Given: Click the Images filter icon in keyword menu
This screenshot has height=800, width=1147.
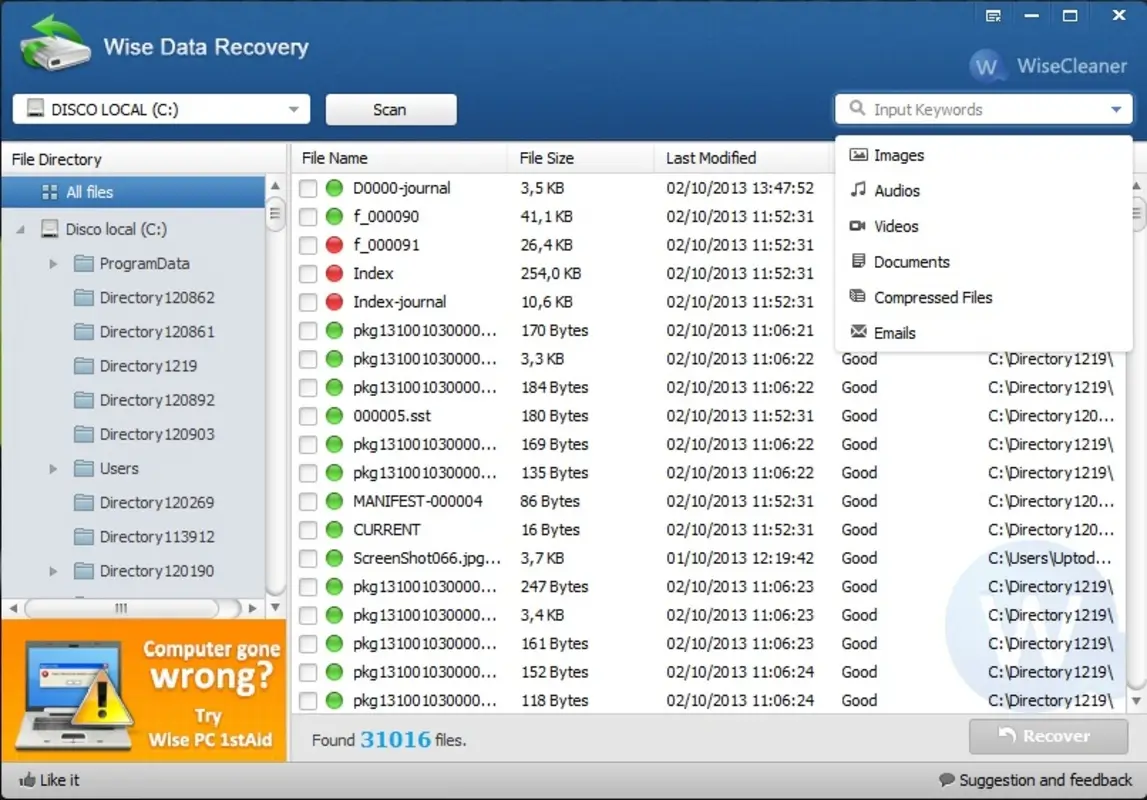Looking at the screenshot, I should pyautogui.click(x=857, y=155).
